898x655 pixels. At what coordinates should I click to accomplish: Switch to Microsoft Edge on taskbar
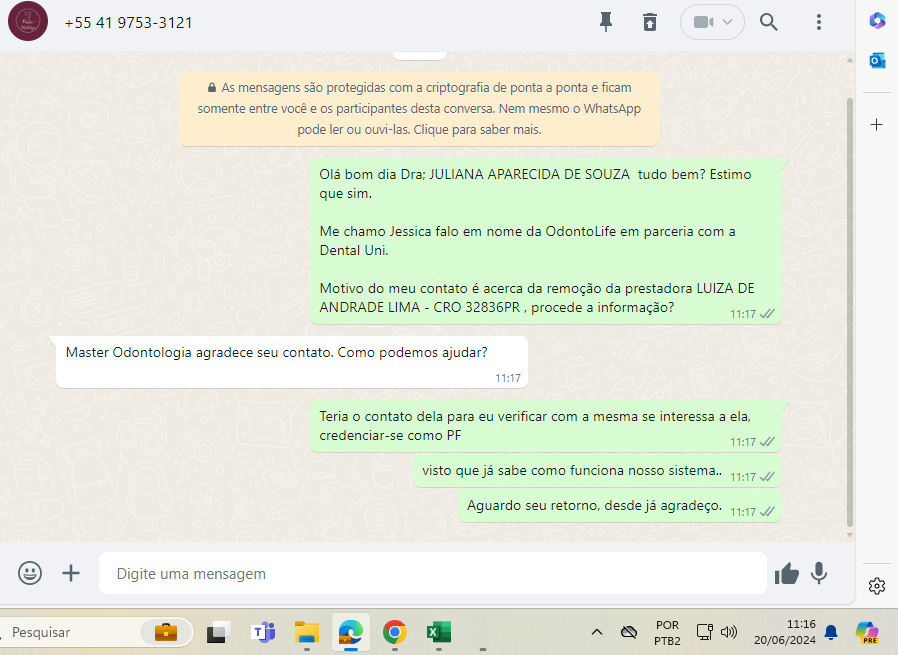[x=350, y=632]
